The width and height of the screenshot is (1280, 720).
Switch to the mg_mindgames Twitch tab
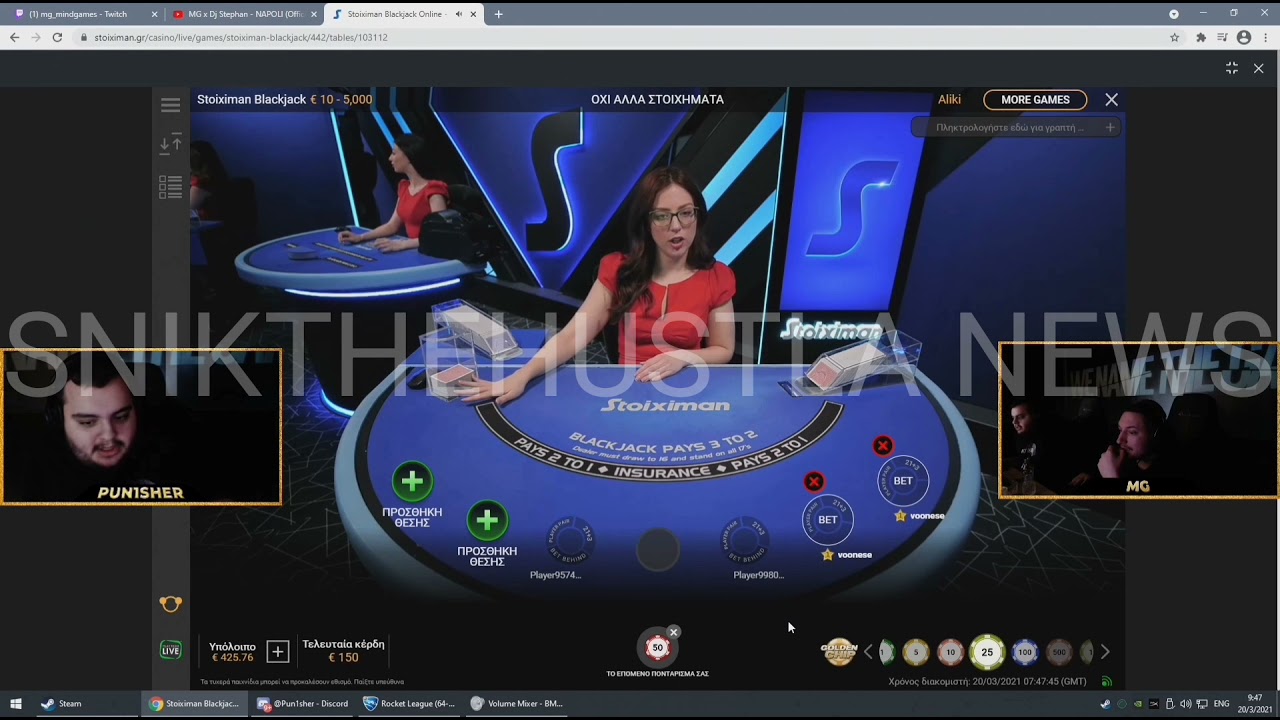(x=86, y=14)
